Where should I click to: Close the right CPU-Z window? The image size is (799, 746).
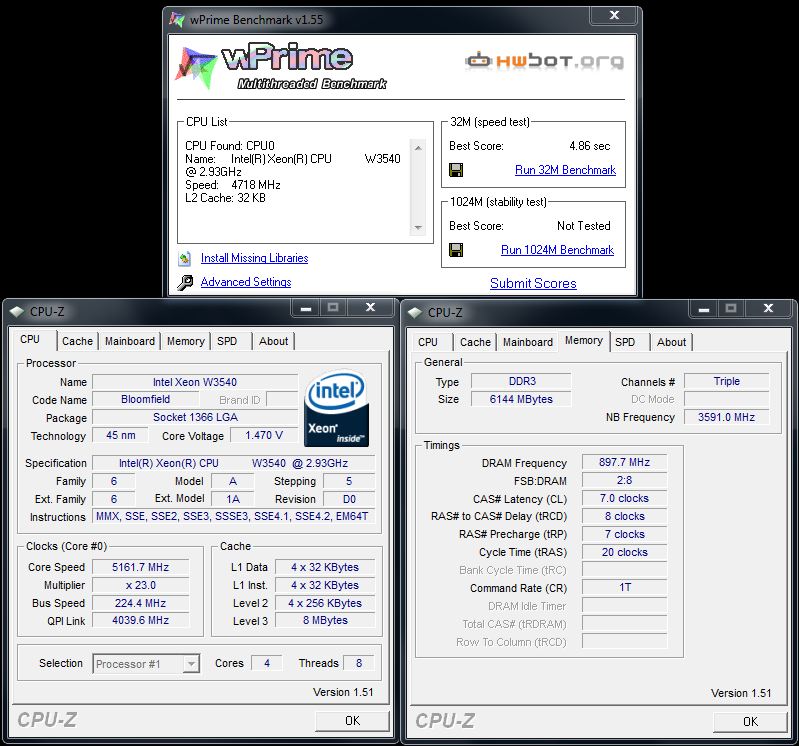(768, 309)
